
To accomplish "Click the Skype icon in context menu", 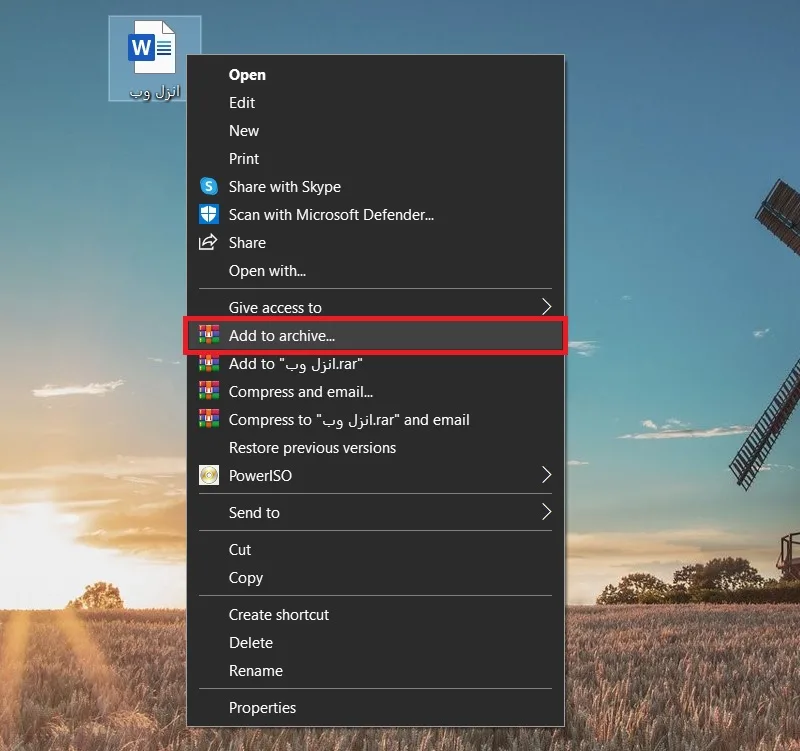I will click(209, 186).
